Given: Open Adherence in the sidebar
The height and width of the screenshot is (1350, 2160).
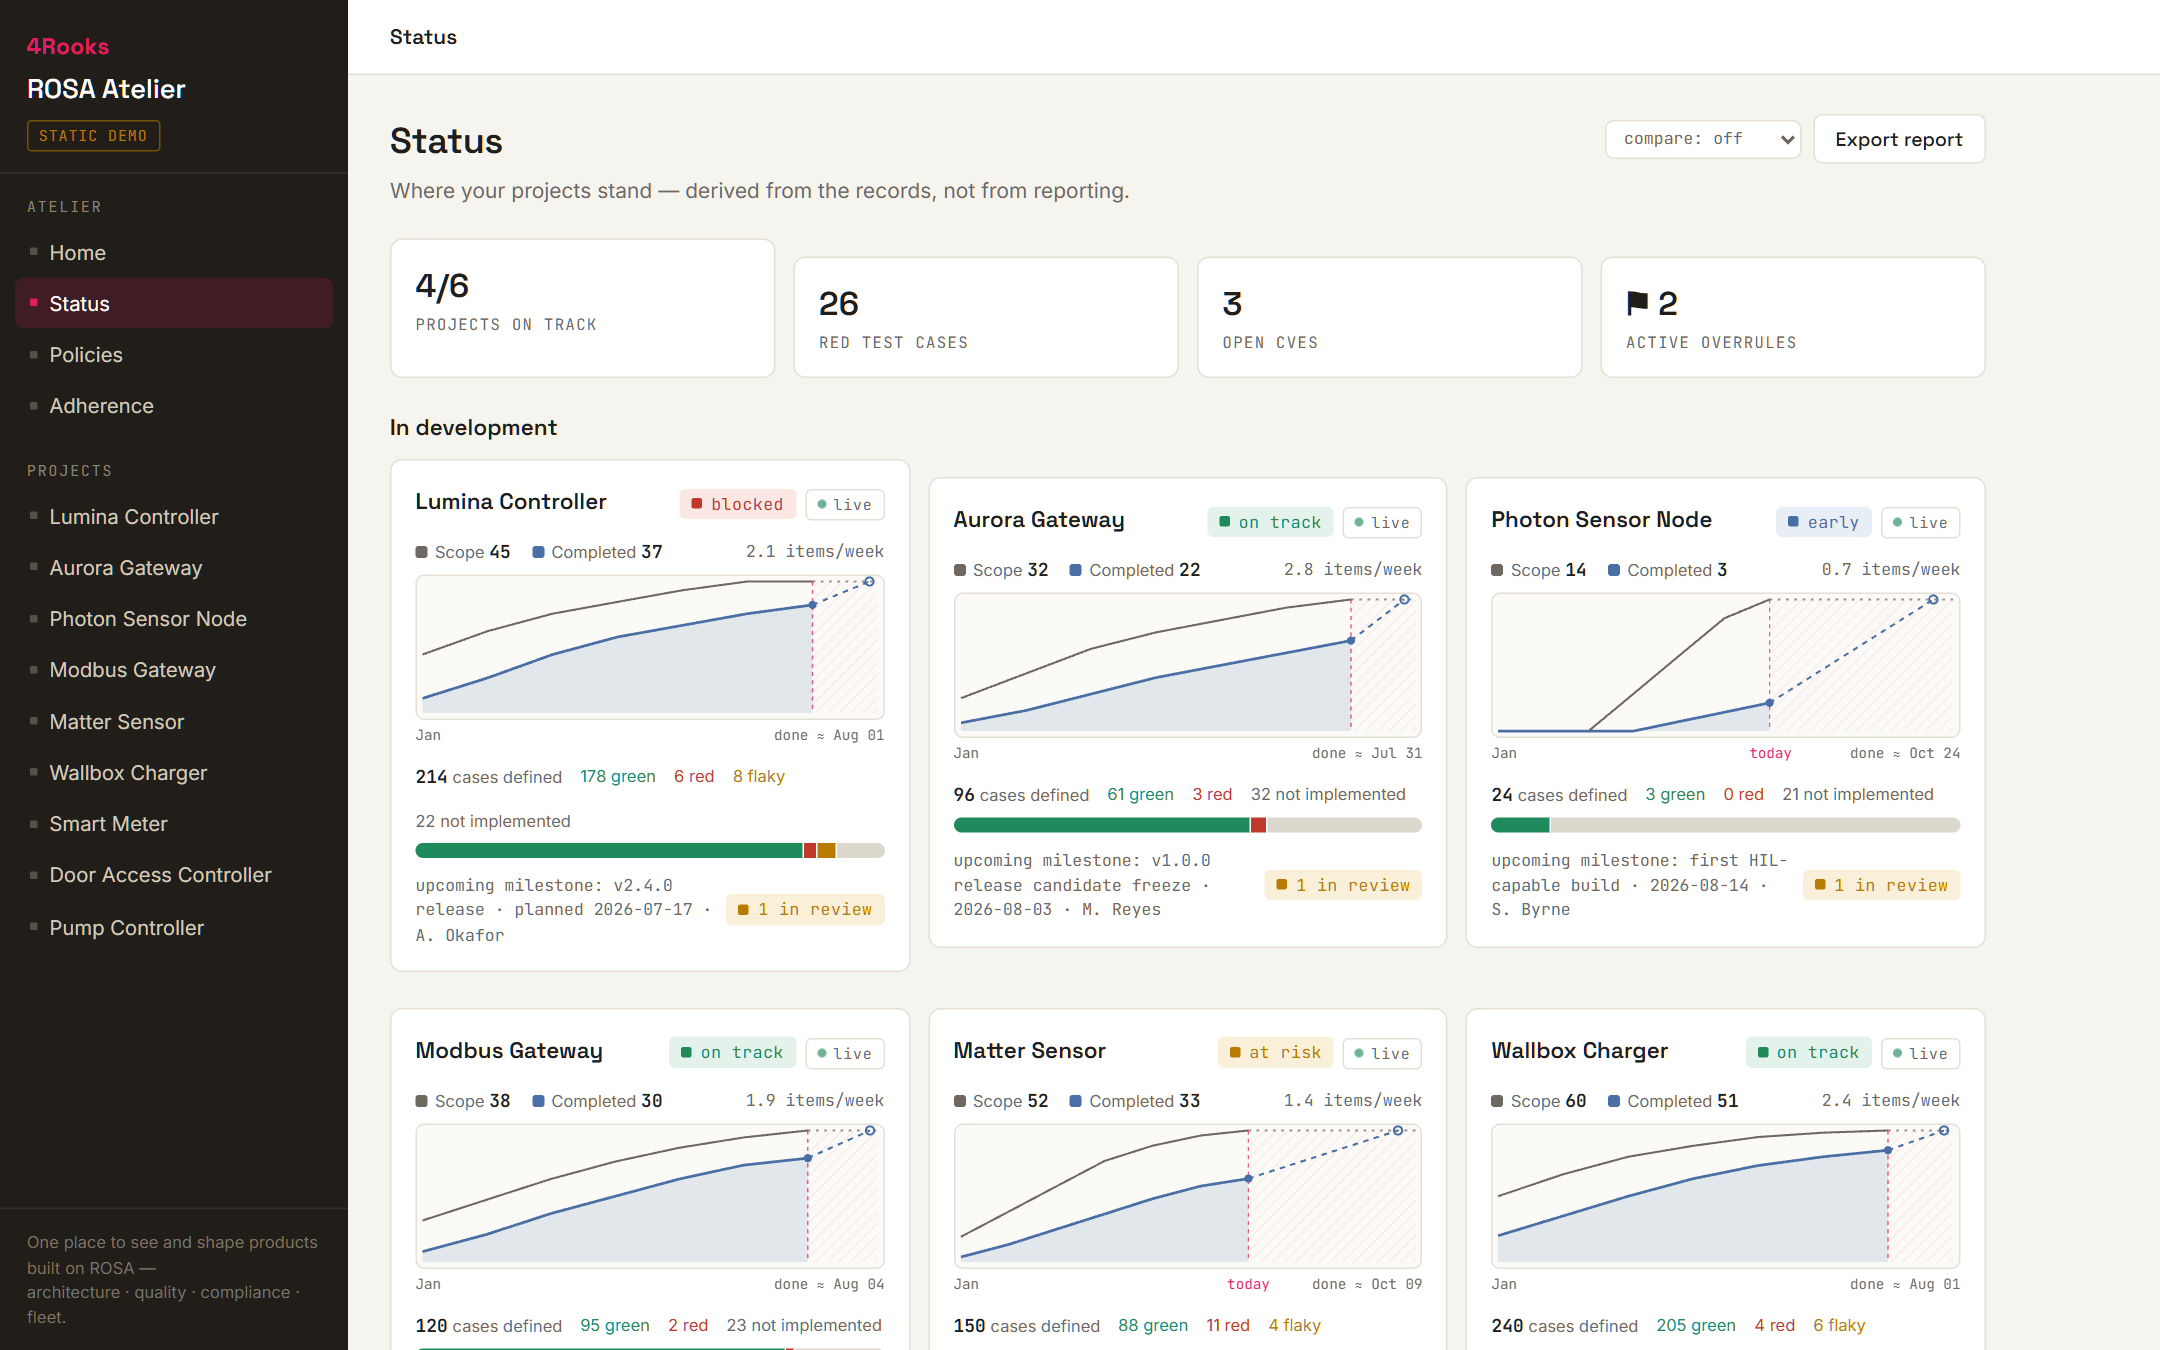Looking at the screenshot, I should (x=174, y=405).
